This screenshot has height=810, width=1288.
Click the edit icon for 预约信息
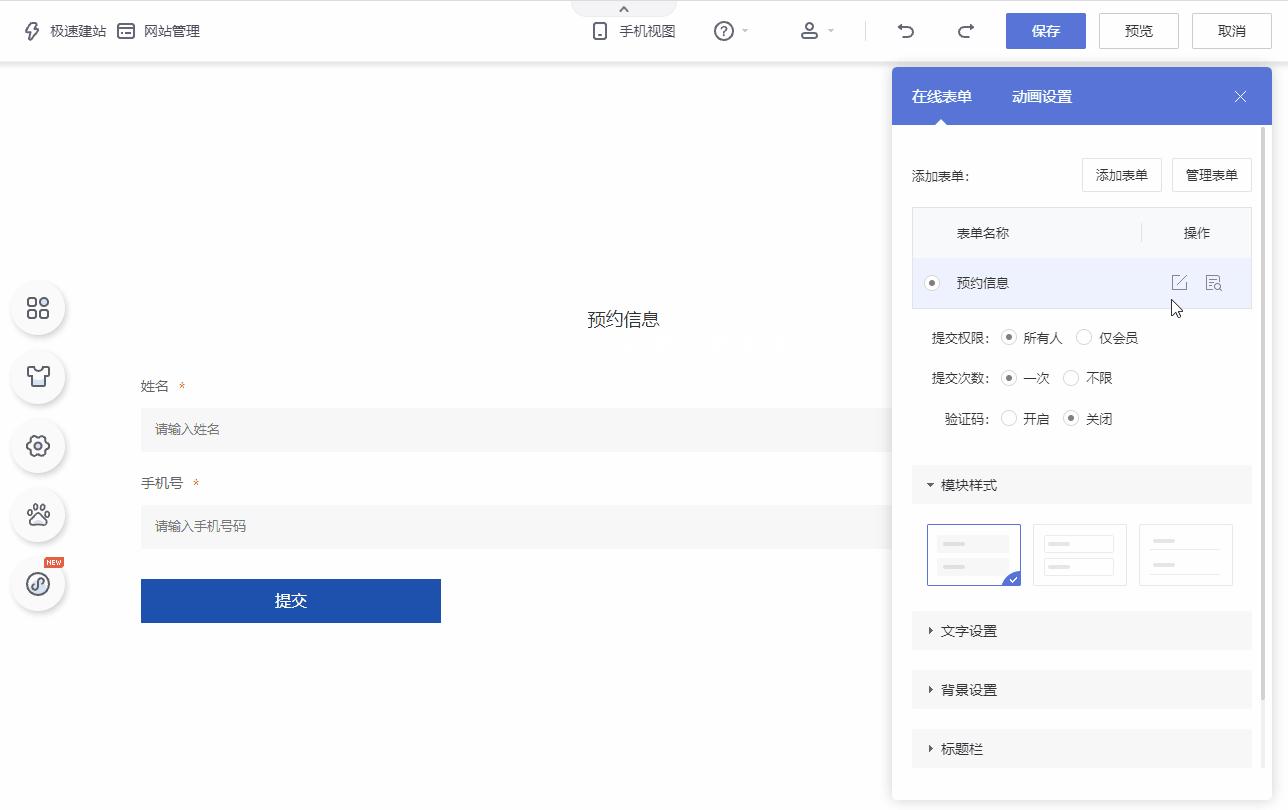[1179, 283]
